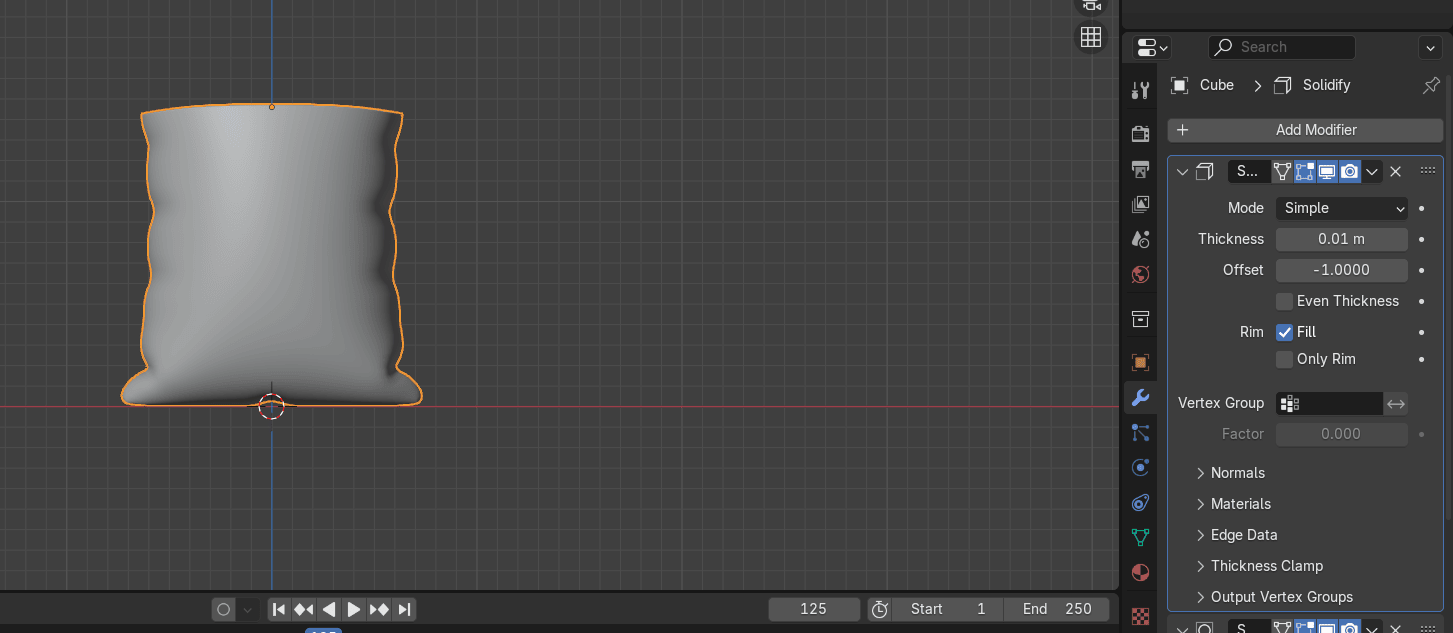Viewport: 1453px width, 633px height.
Task: Open the Material properties tab
Action: coord(1140,573)
